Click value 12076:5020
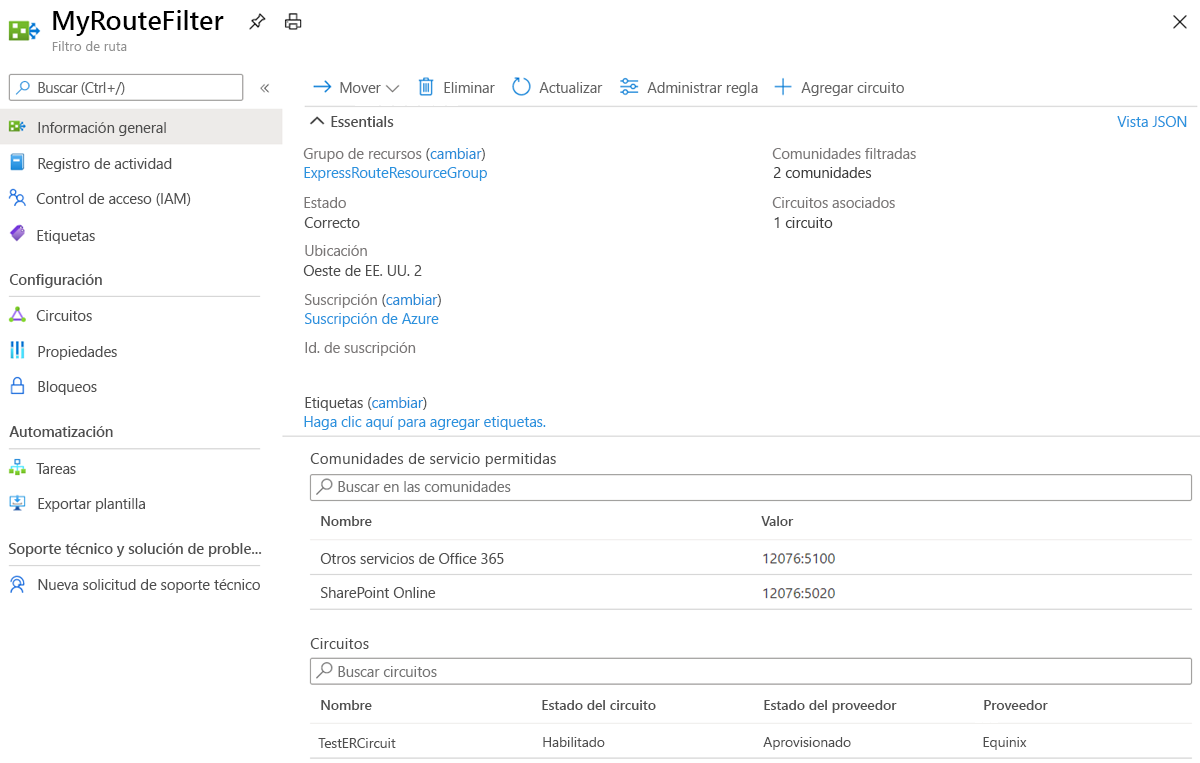 pos(798,593)
